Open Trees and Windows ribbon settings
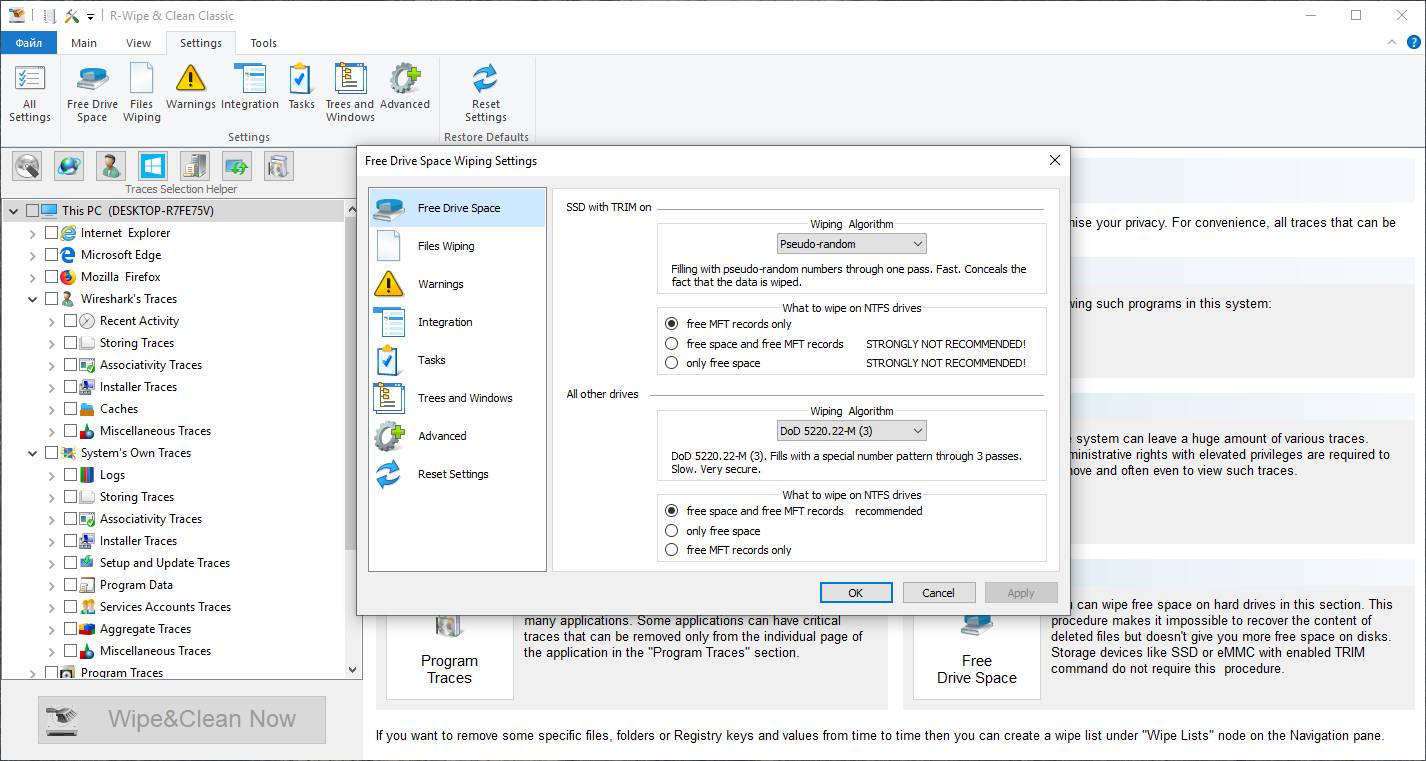The width and height of the screenshot is (1426, 761). pyautogui.click(x=350, y=93)
